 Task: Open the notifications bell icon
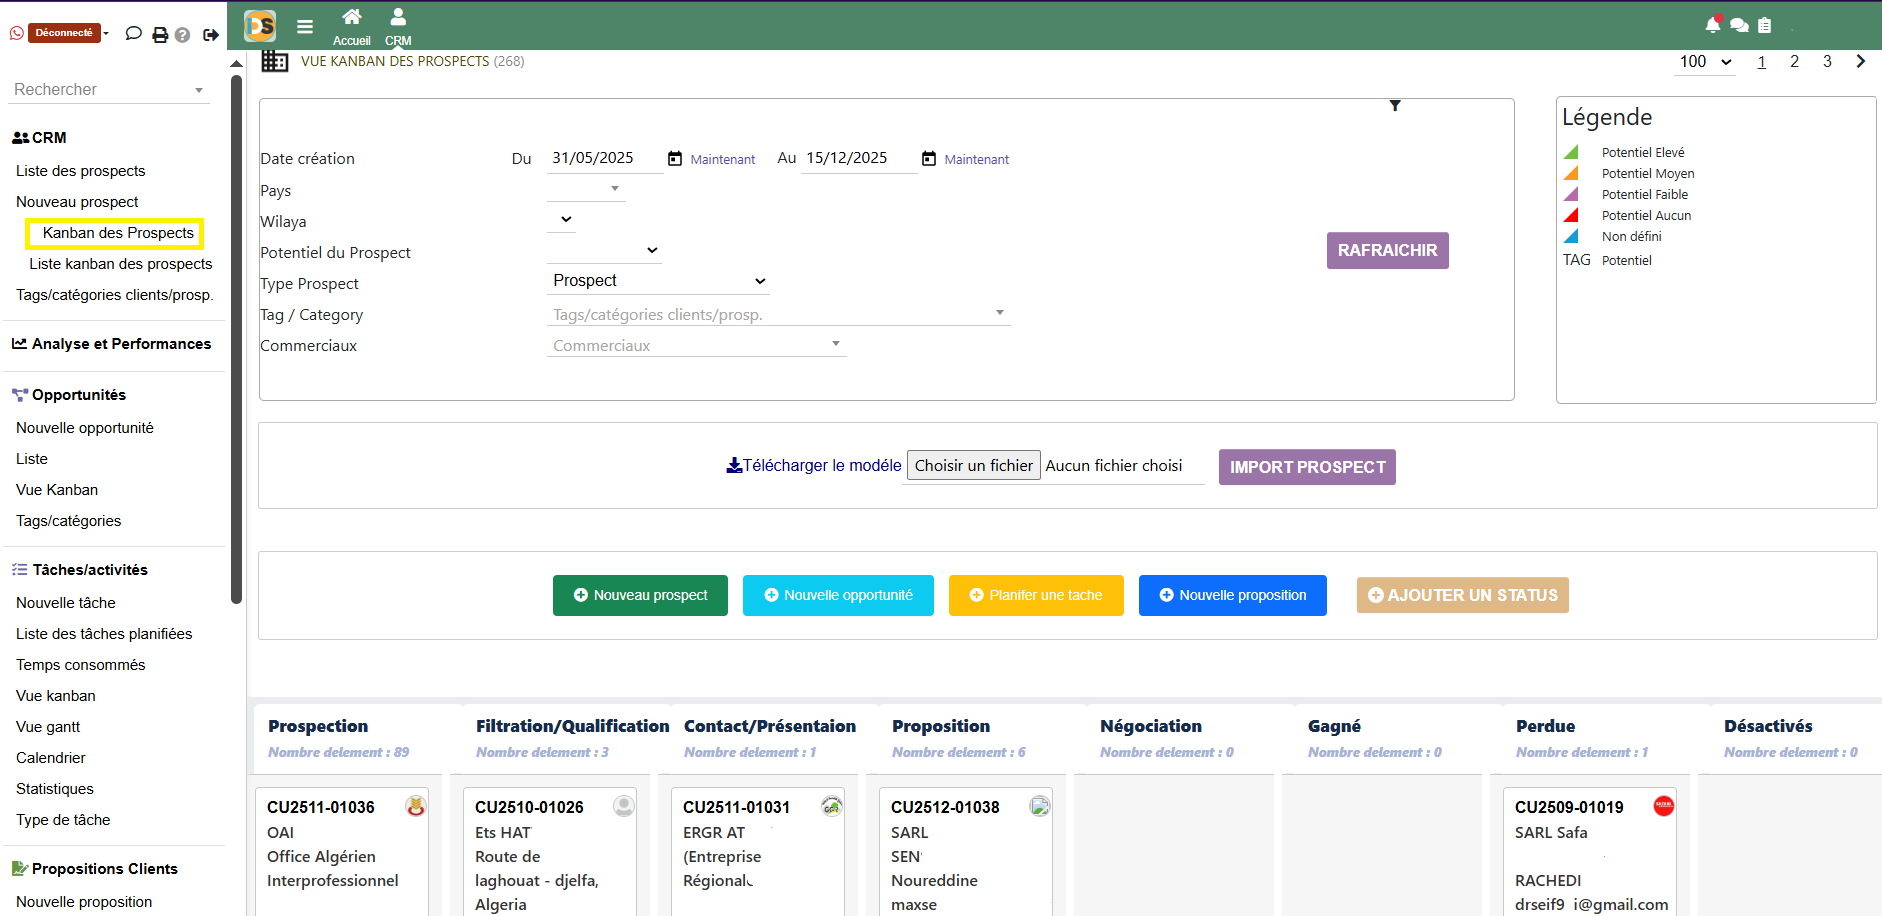(1713, 24)
